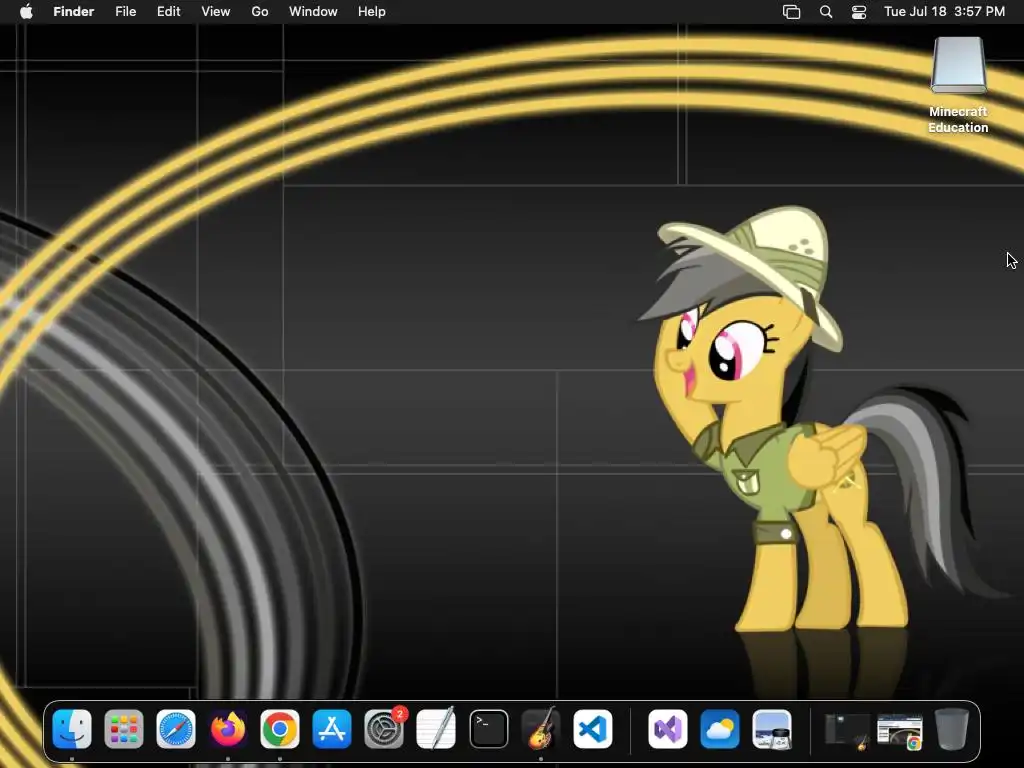Open Spotlight search in menu bar
The image size is (1024, 768).
point(826,12)
